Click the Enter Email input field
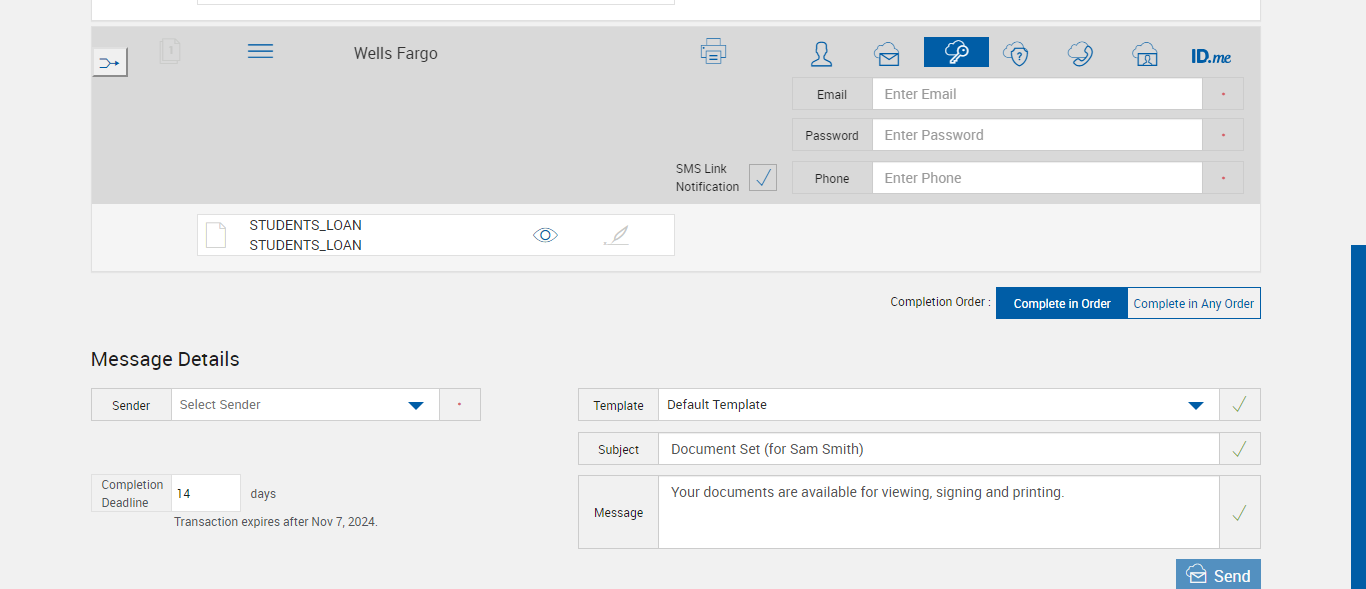 point(1036,94)
